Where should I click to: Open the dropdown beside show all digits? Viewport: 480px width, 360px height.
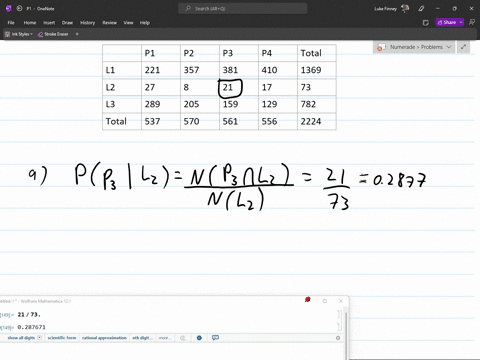tap(40, 338)
